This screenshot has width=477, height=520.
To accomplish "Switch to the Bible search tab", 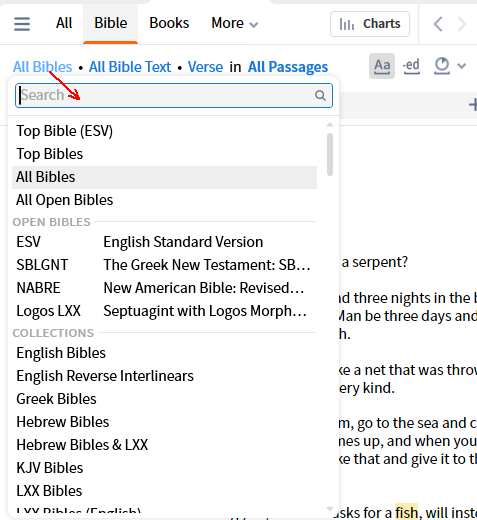I will 111,23.
